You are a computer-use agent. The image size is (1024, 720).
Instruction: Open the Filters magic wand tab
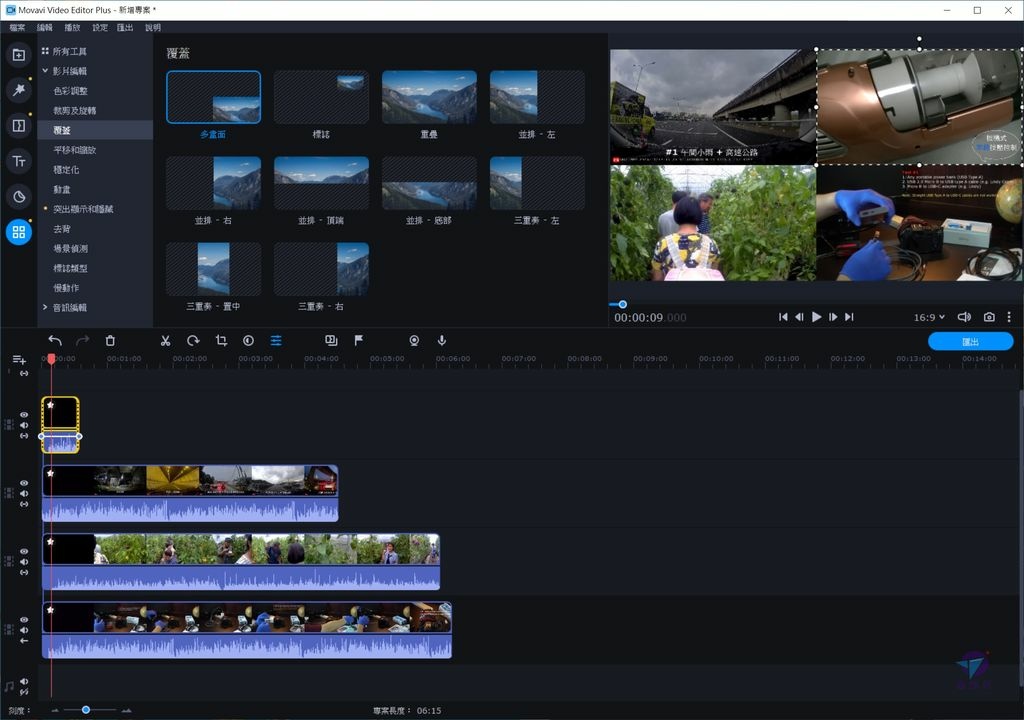19,90
